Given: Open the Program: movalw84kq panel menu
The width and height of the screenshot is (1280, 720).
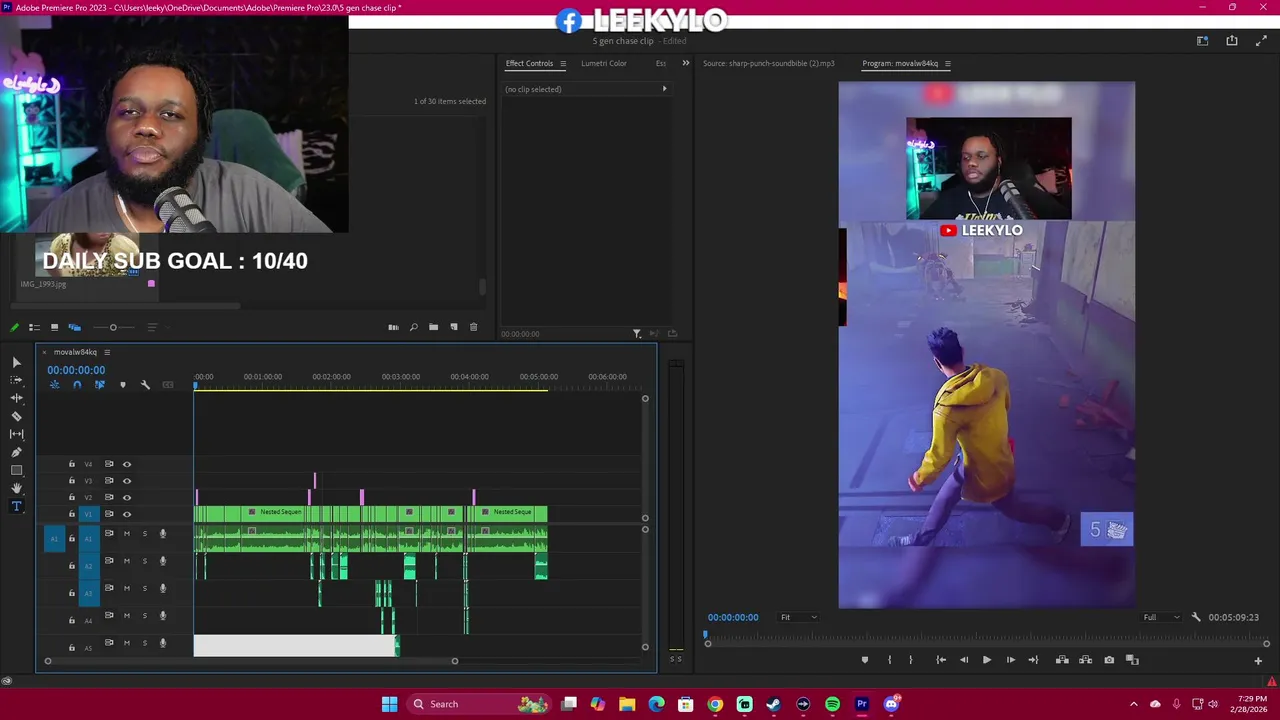Looking at the screenshot, I should 948,64.
